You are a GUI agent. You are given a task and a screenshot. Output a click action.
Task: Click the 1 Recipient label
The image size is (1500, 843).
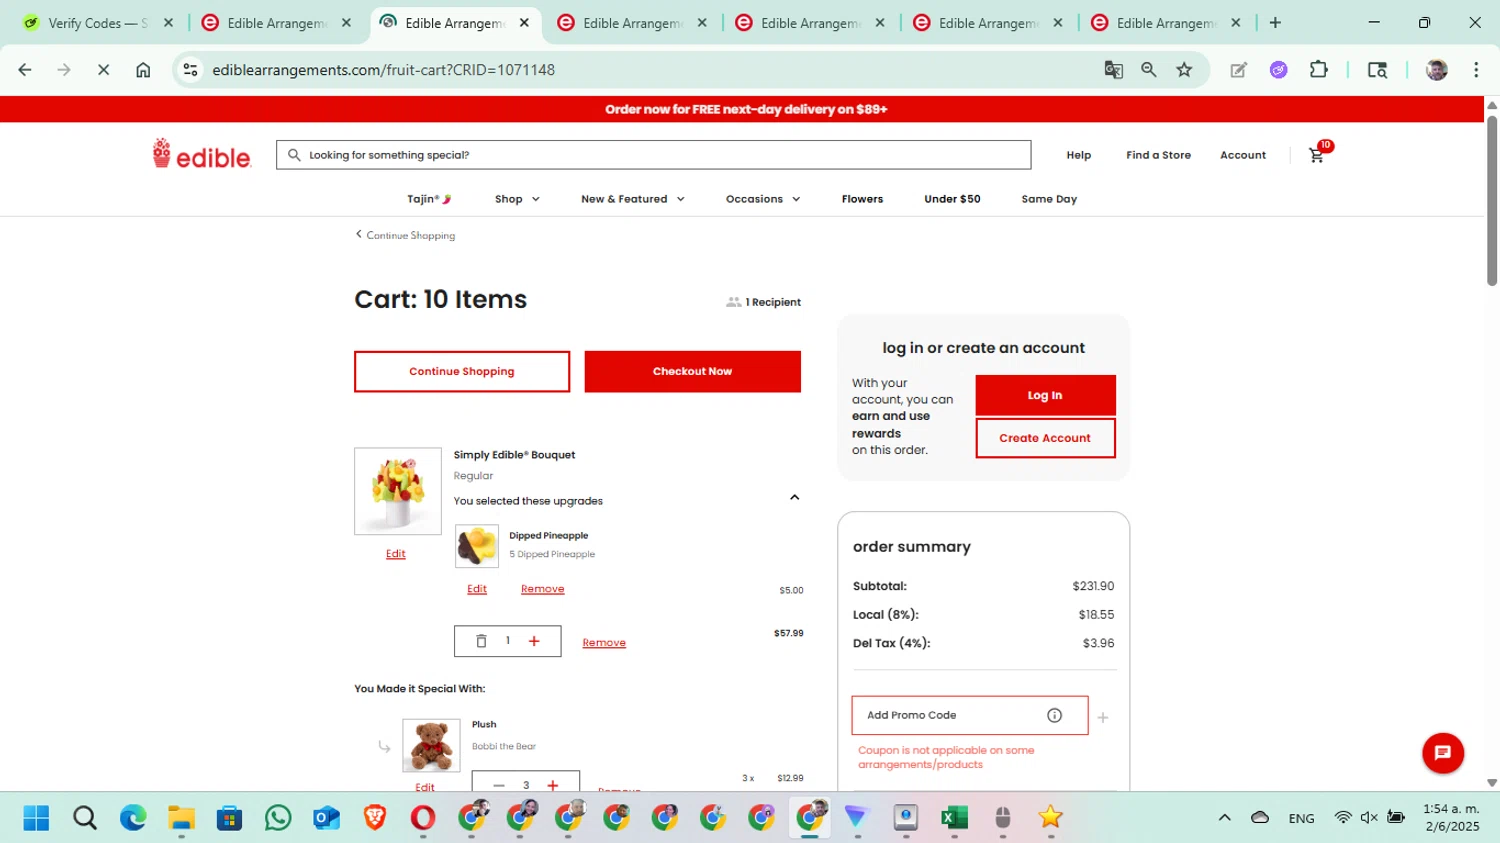tap(764, 302)
